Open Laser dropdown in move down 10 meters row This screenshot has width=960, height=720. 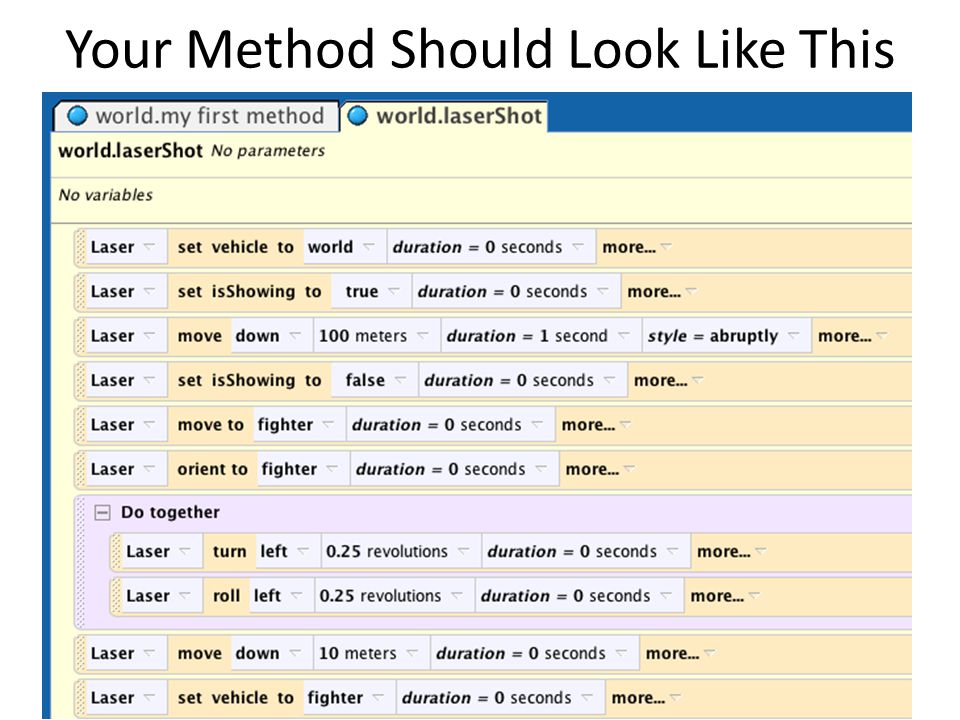(x=126, y=653)
